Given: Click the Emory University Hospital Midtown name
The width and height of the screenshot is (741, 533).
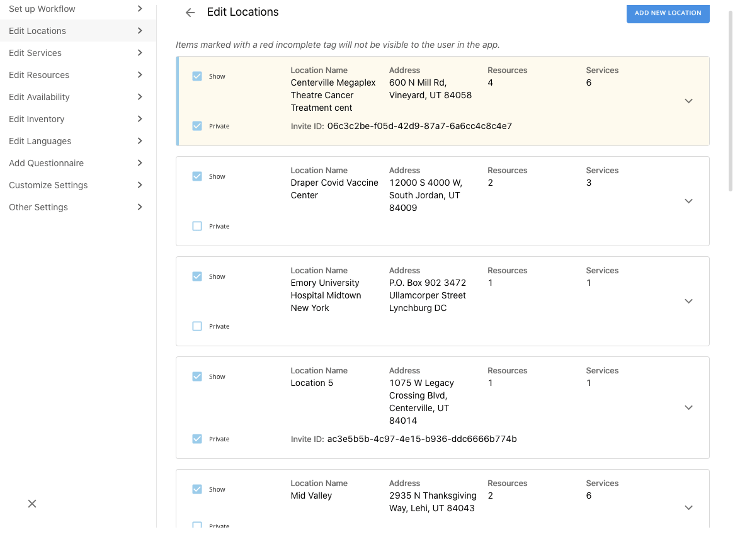Looking at the screenshot, I should [326, 295].
